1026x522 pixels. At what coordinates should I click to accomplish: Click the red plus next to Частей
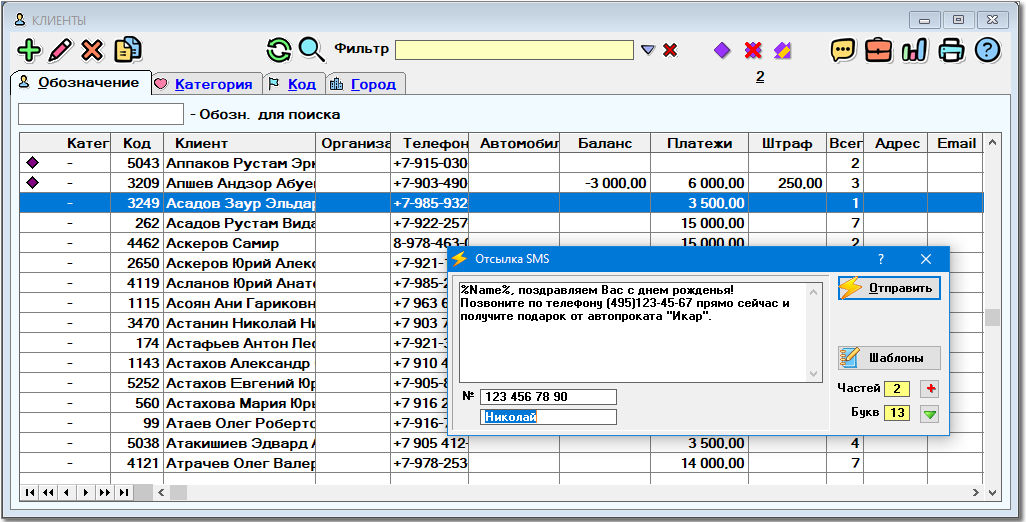click(x=930, y=389)
